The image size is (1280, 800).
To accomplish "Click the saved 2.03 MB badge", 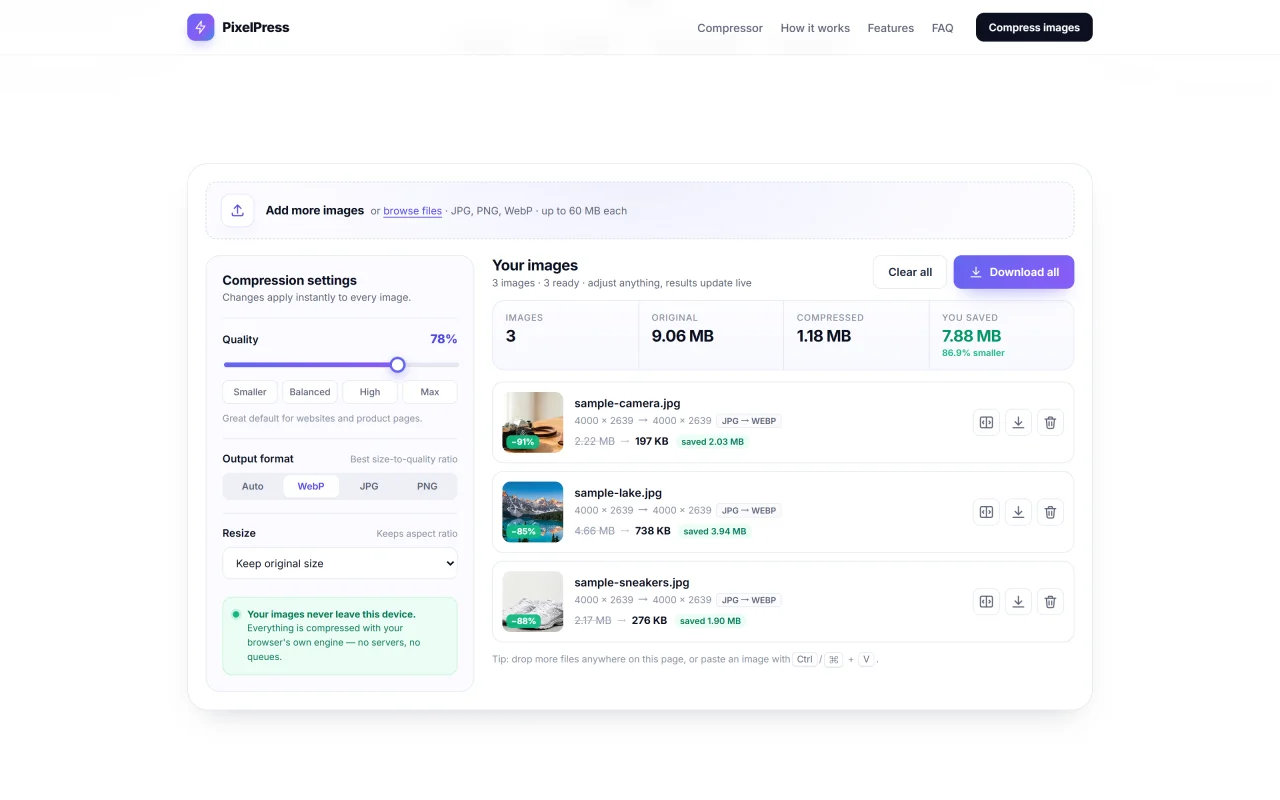I will click(x=712, y=442).
